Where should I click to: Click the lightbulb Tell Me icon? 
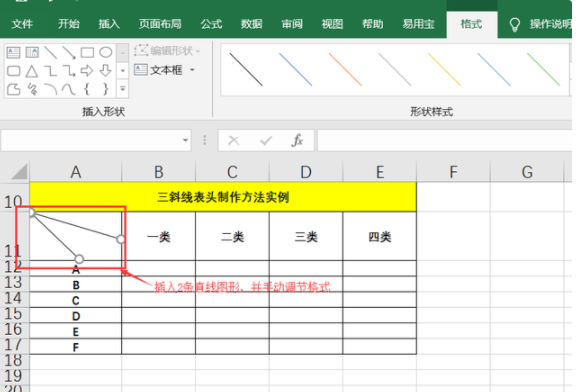[x=515, y=25]
